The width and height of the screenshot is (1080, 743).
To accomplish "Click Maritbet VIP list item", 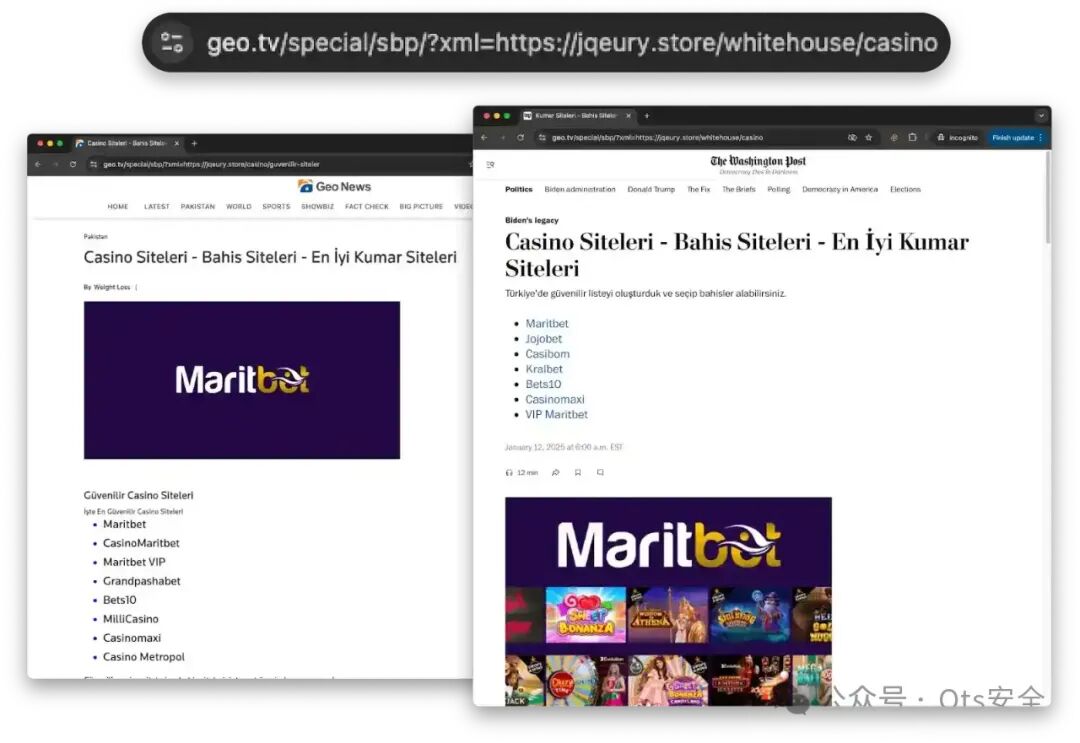I will pyautogui.click(x=134, y=562).
